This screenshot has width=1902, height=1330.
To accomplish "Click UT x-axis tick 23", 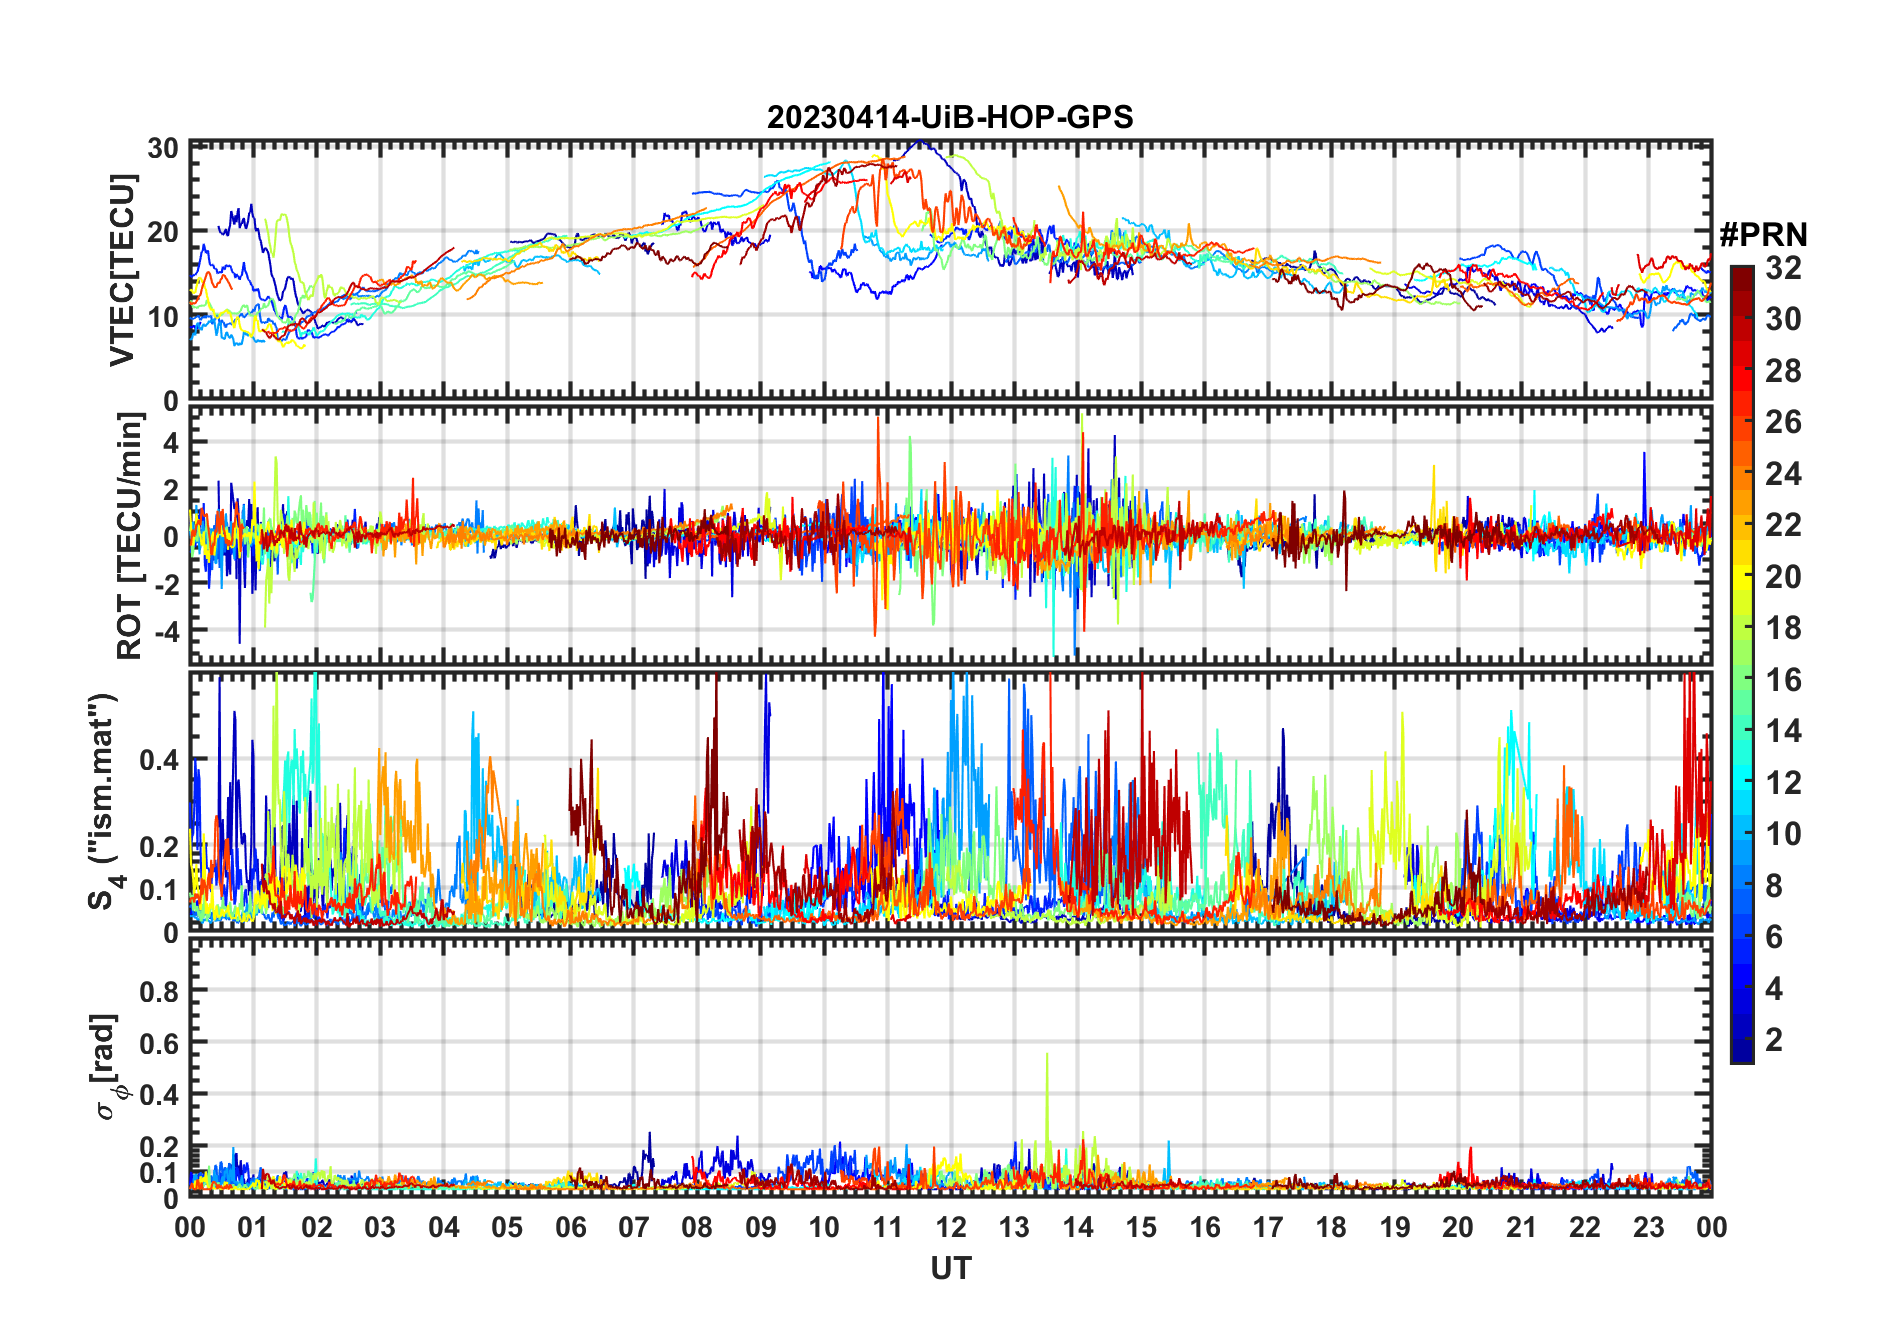I will [1648, 1227].
